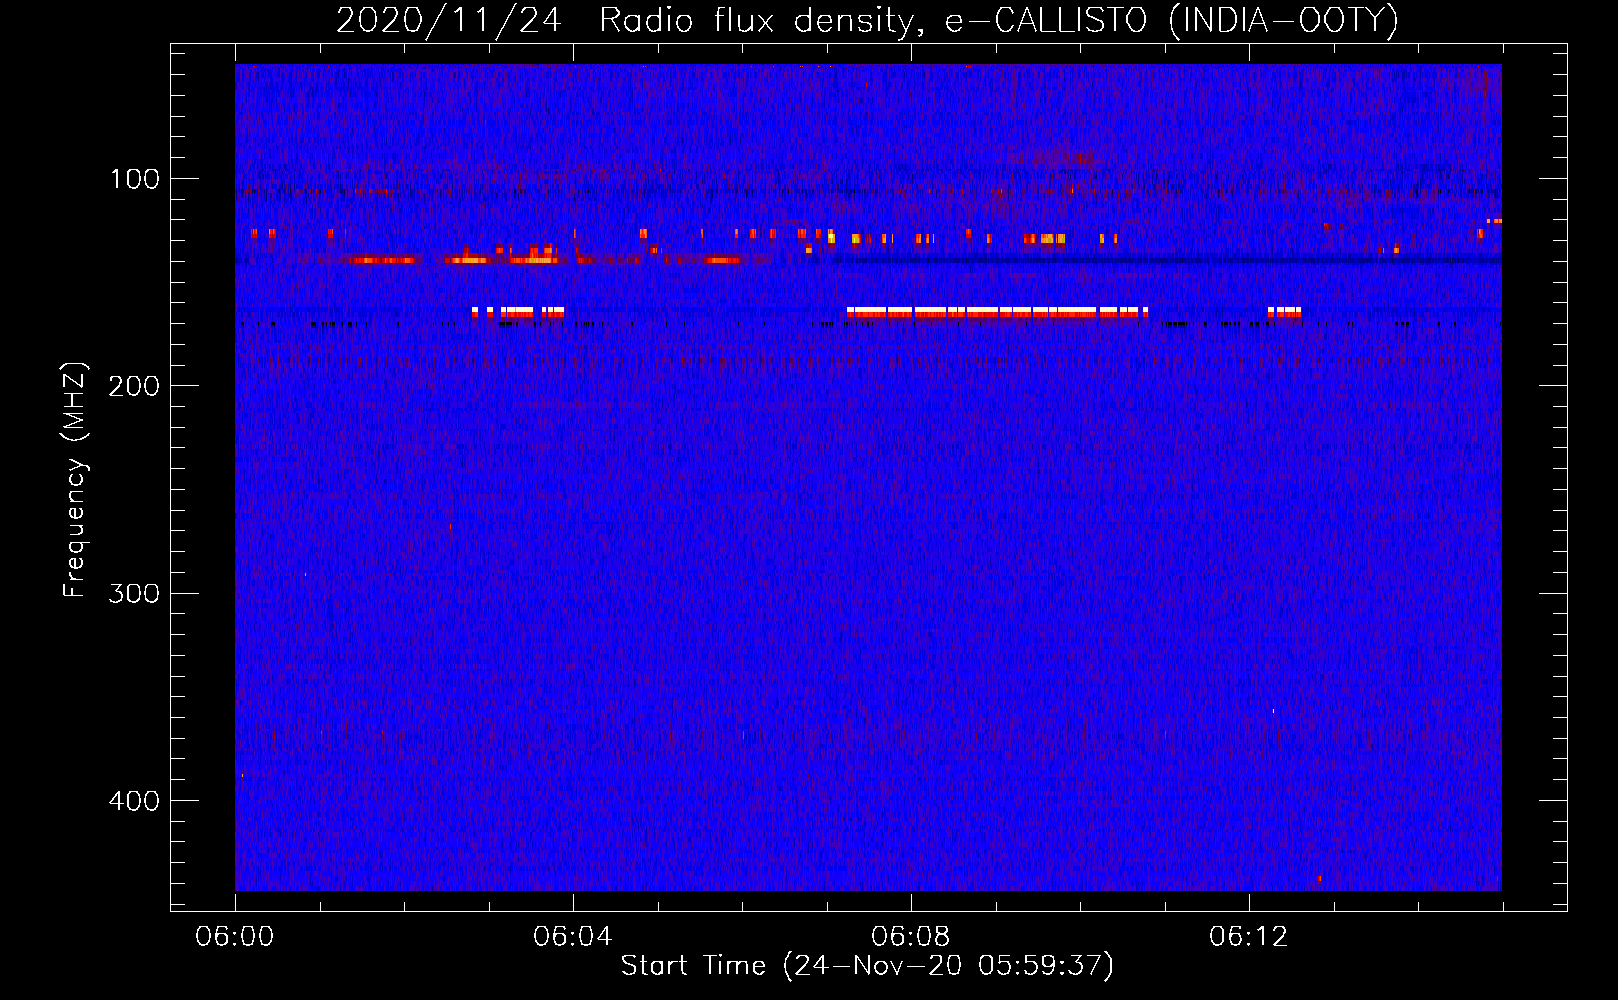Click the 06:12 time axis label

(1249, 936)
